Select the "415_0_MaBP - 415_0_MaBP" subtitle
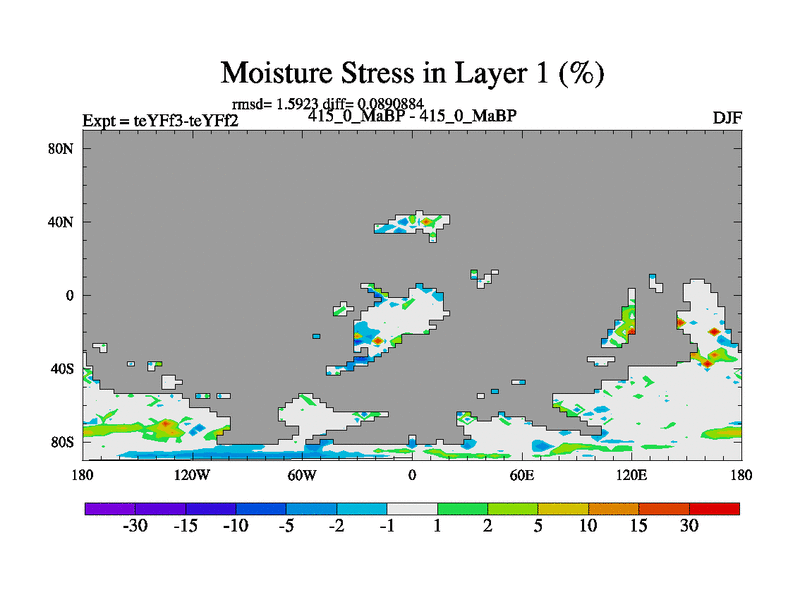 click(412, 115)
